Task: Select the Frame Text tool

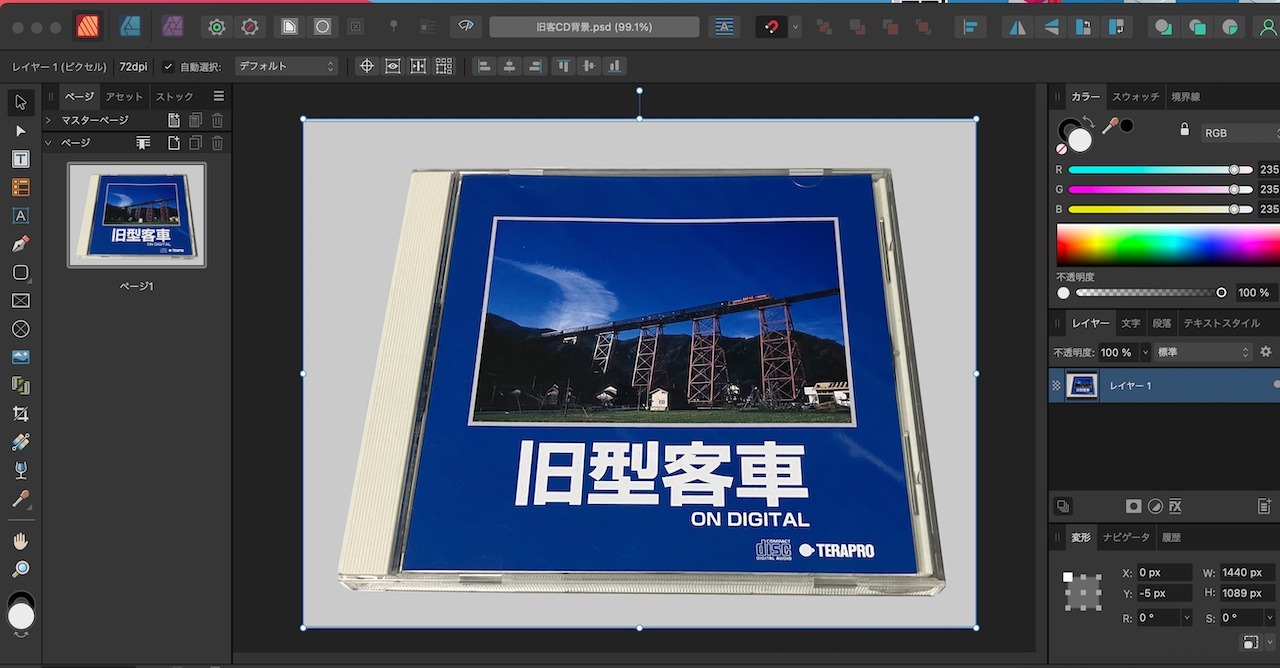Action: click(20, 159)
